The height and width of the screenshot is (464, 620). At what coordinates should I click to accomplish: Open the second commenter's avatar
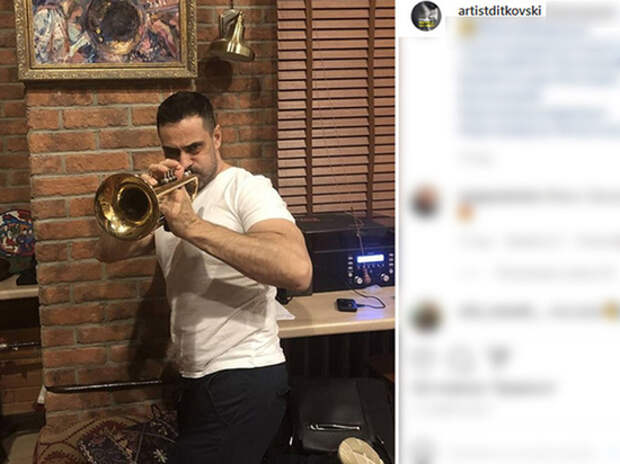(x=426, y=317)
